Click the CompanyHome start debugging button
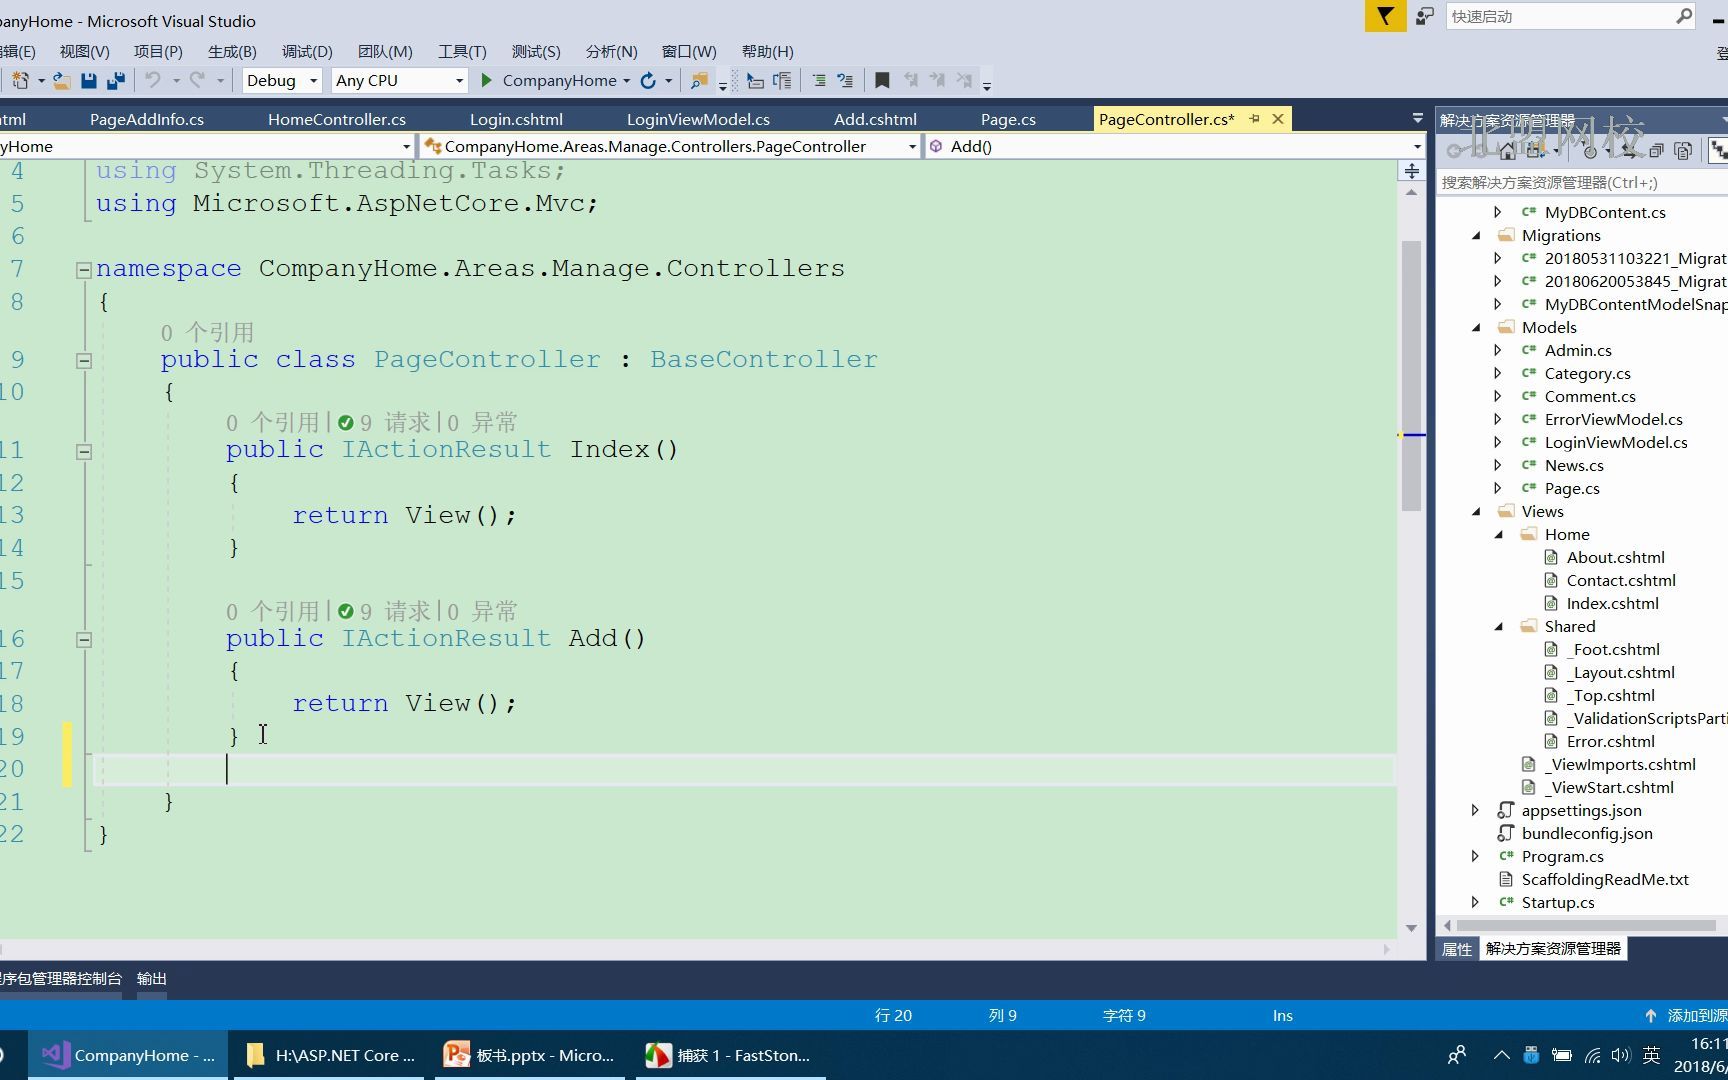Image resolution: width=1728 pixels, height=1080 pixels. click(548, 80)
